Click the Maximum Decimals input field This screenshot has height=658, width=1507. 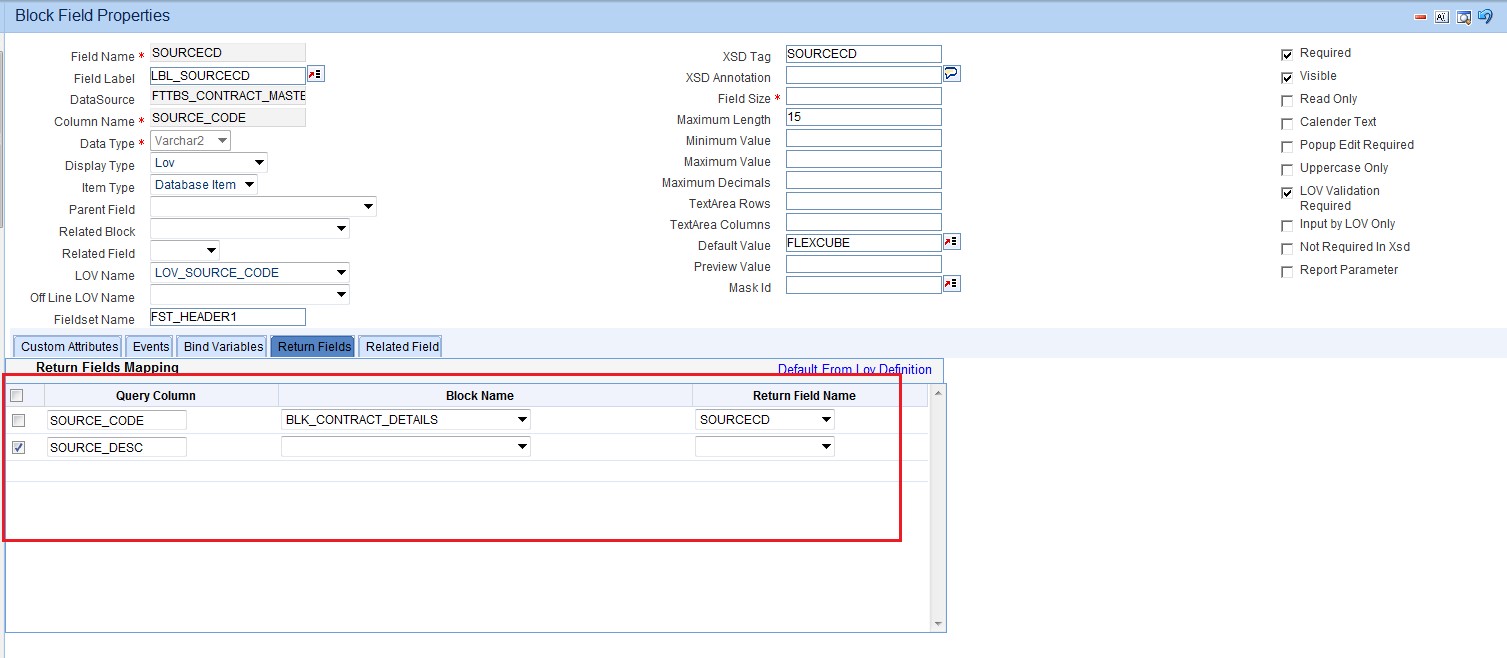(864, 180)
